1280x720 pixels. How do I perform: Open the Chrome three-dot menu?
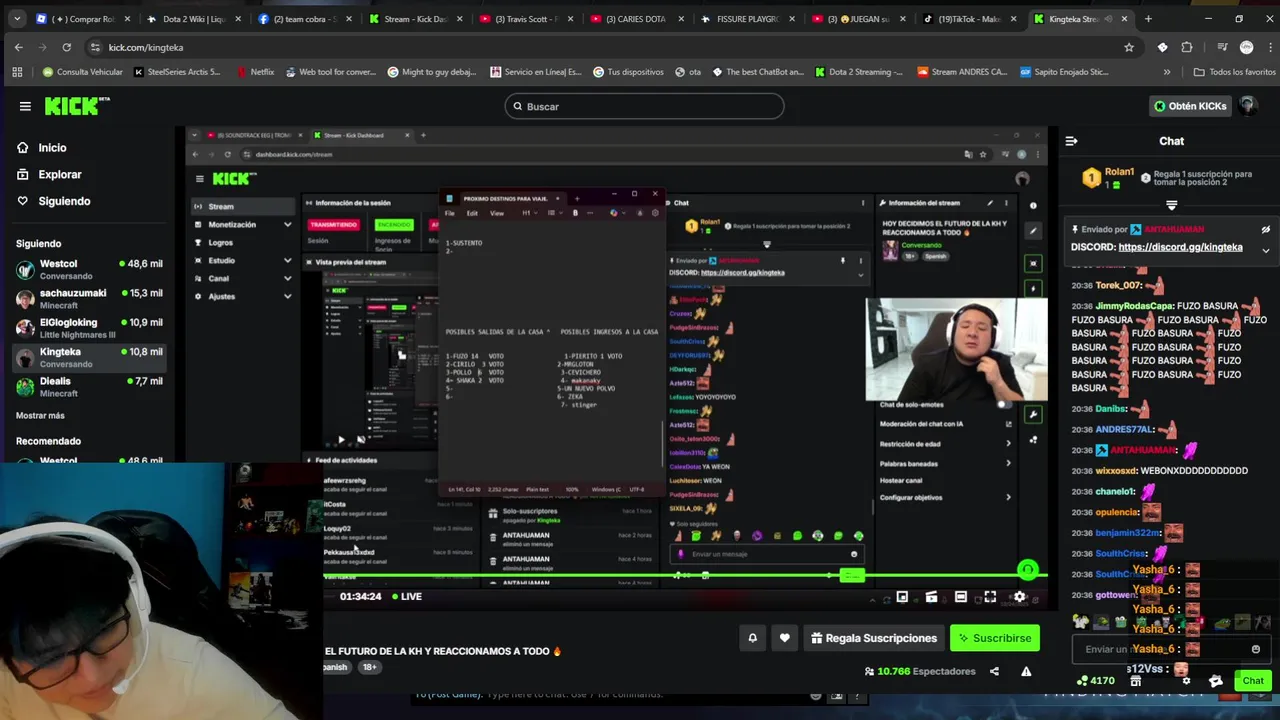coord(1268,47)
